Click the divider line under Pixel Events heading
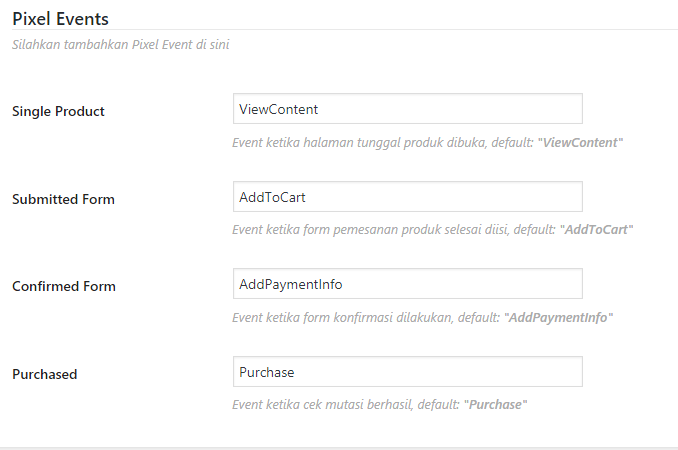678x450 pixels. pos(339,30)
